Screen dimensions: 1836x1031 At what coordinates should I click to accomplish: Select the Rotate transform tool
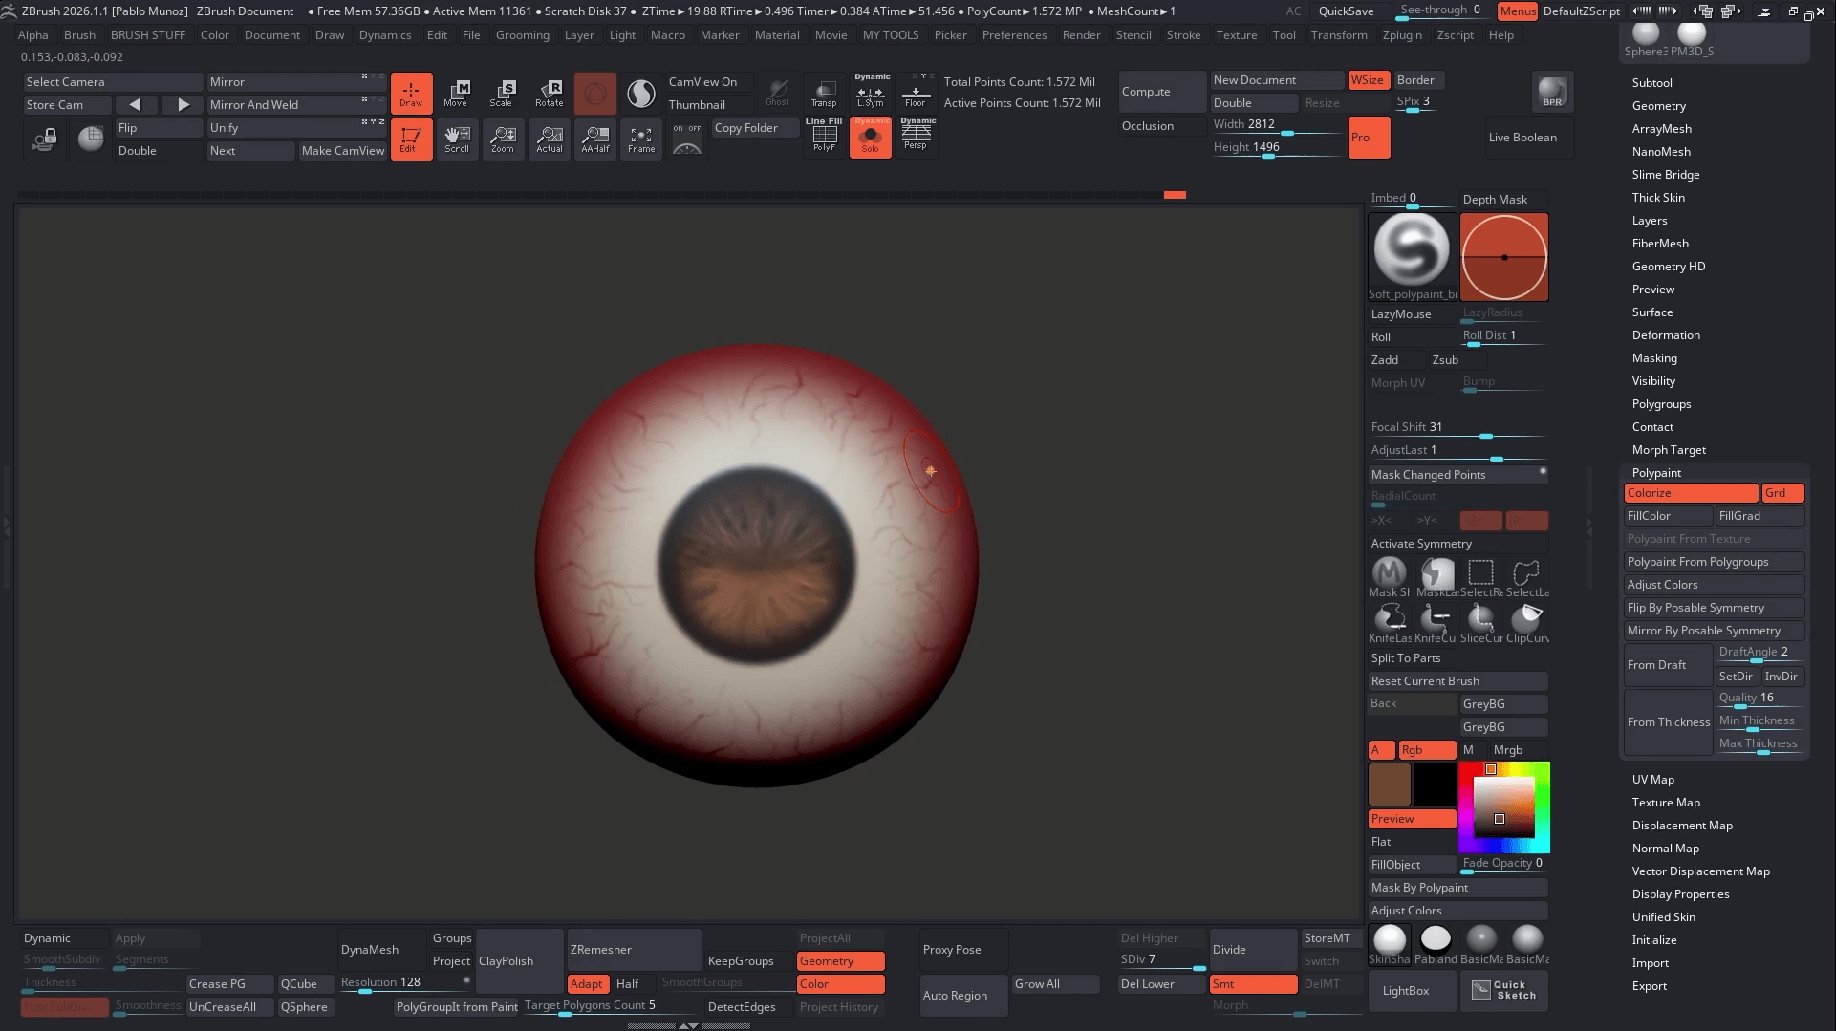[x=549, y=93]
